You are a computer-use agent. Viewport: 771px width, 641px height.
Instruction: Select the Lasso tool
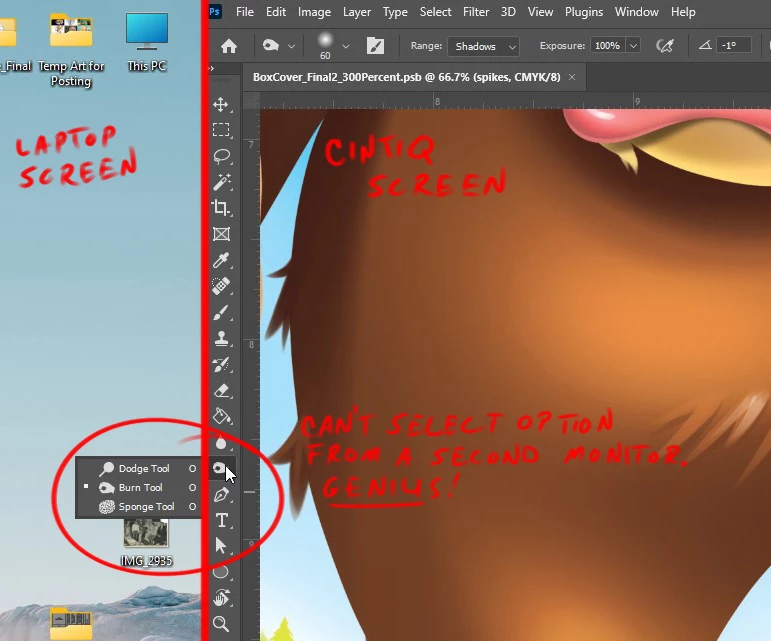point(221,156)
